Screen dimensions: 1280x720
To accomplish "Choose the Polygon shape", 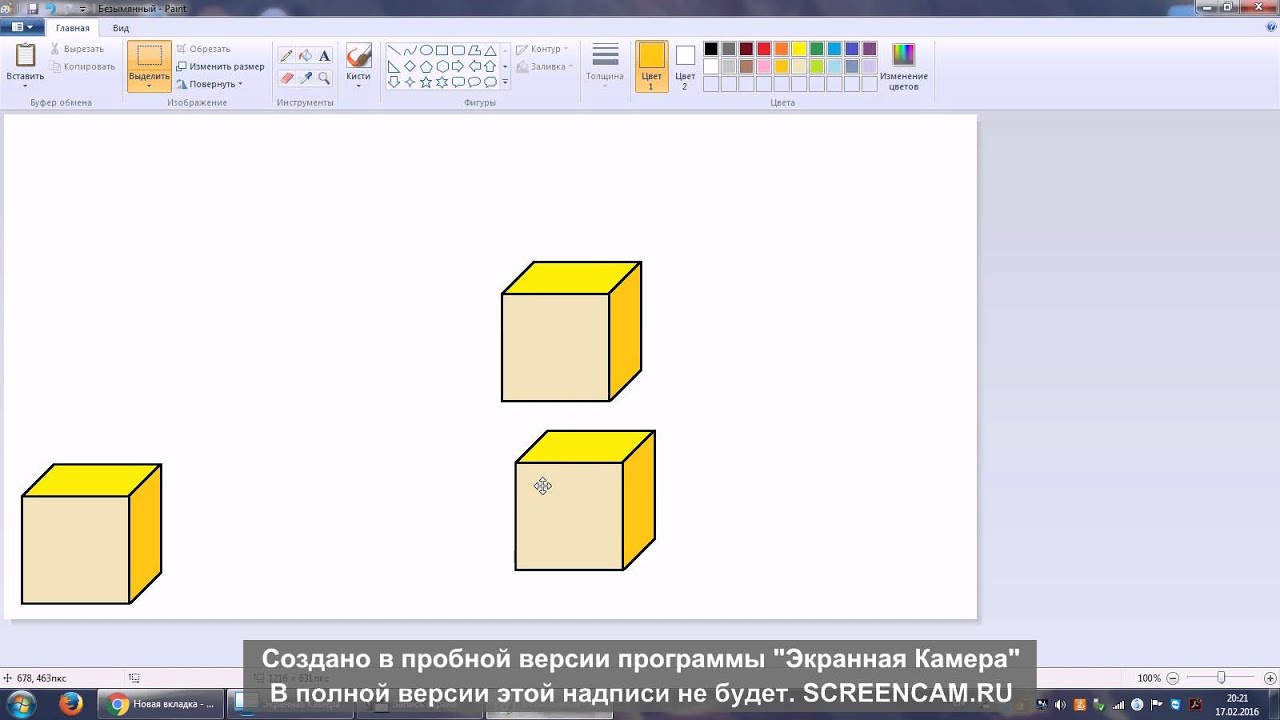I will click(474, 50).
